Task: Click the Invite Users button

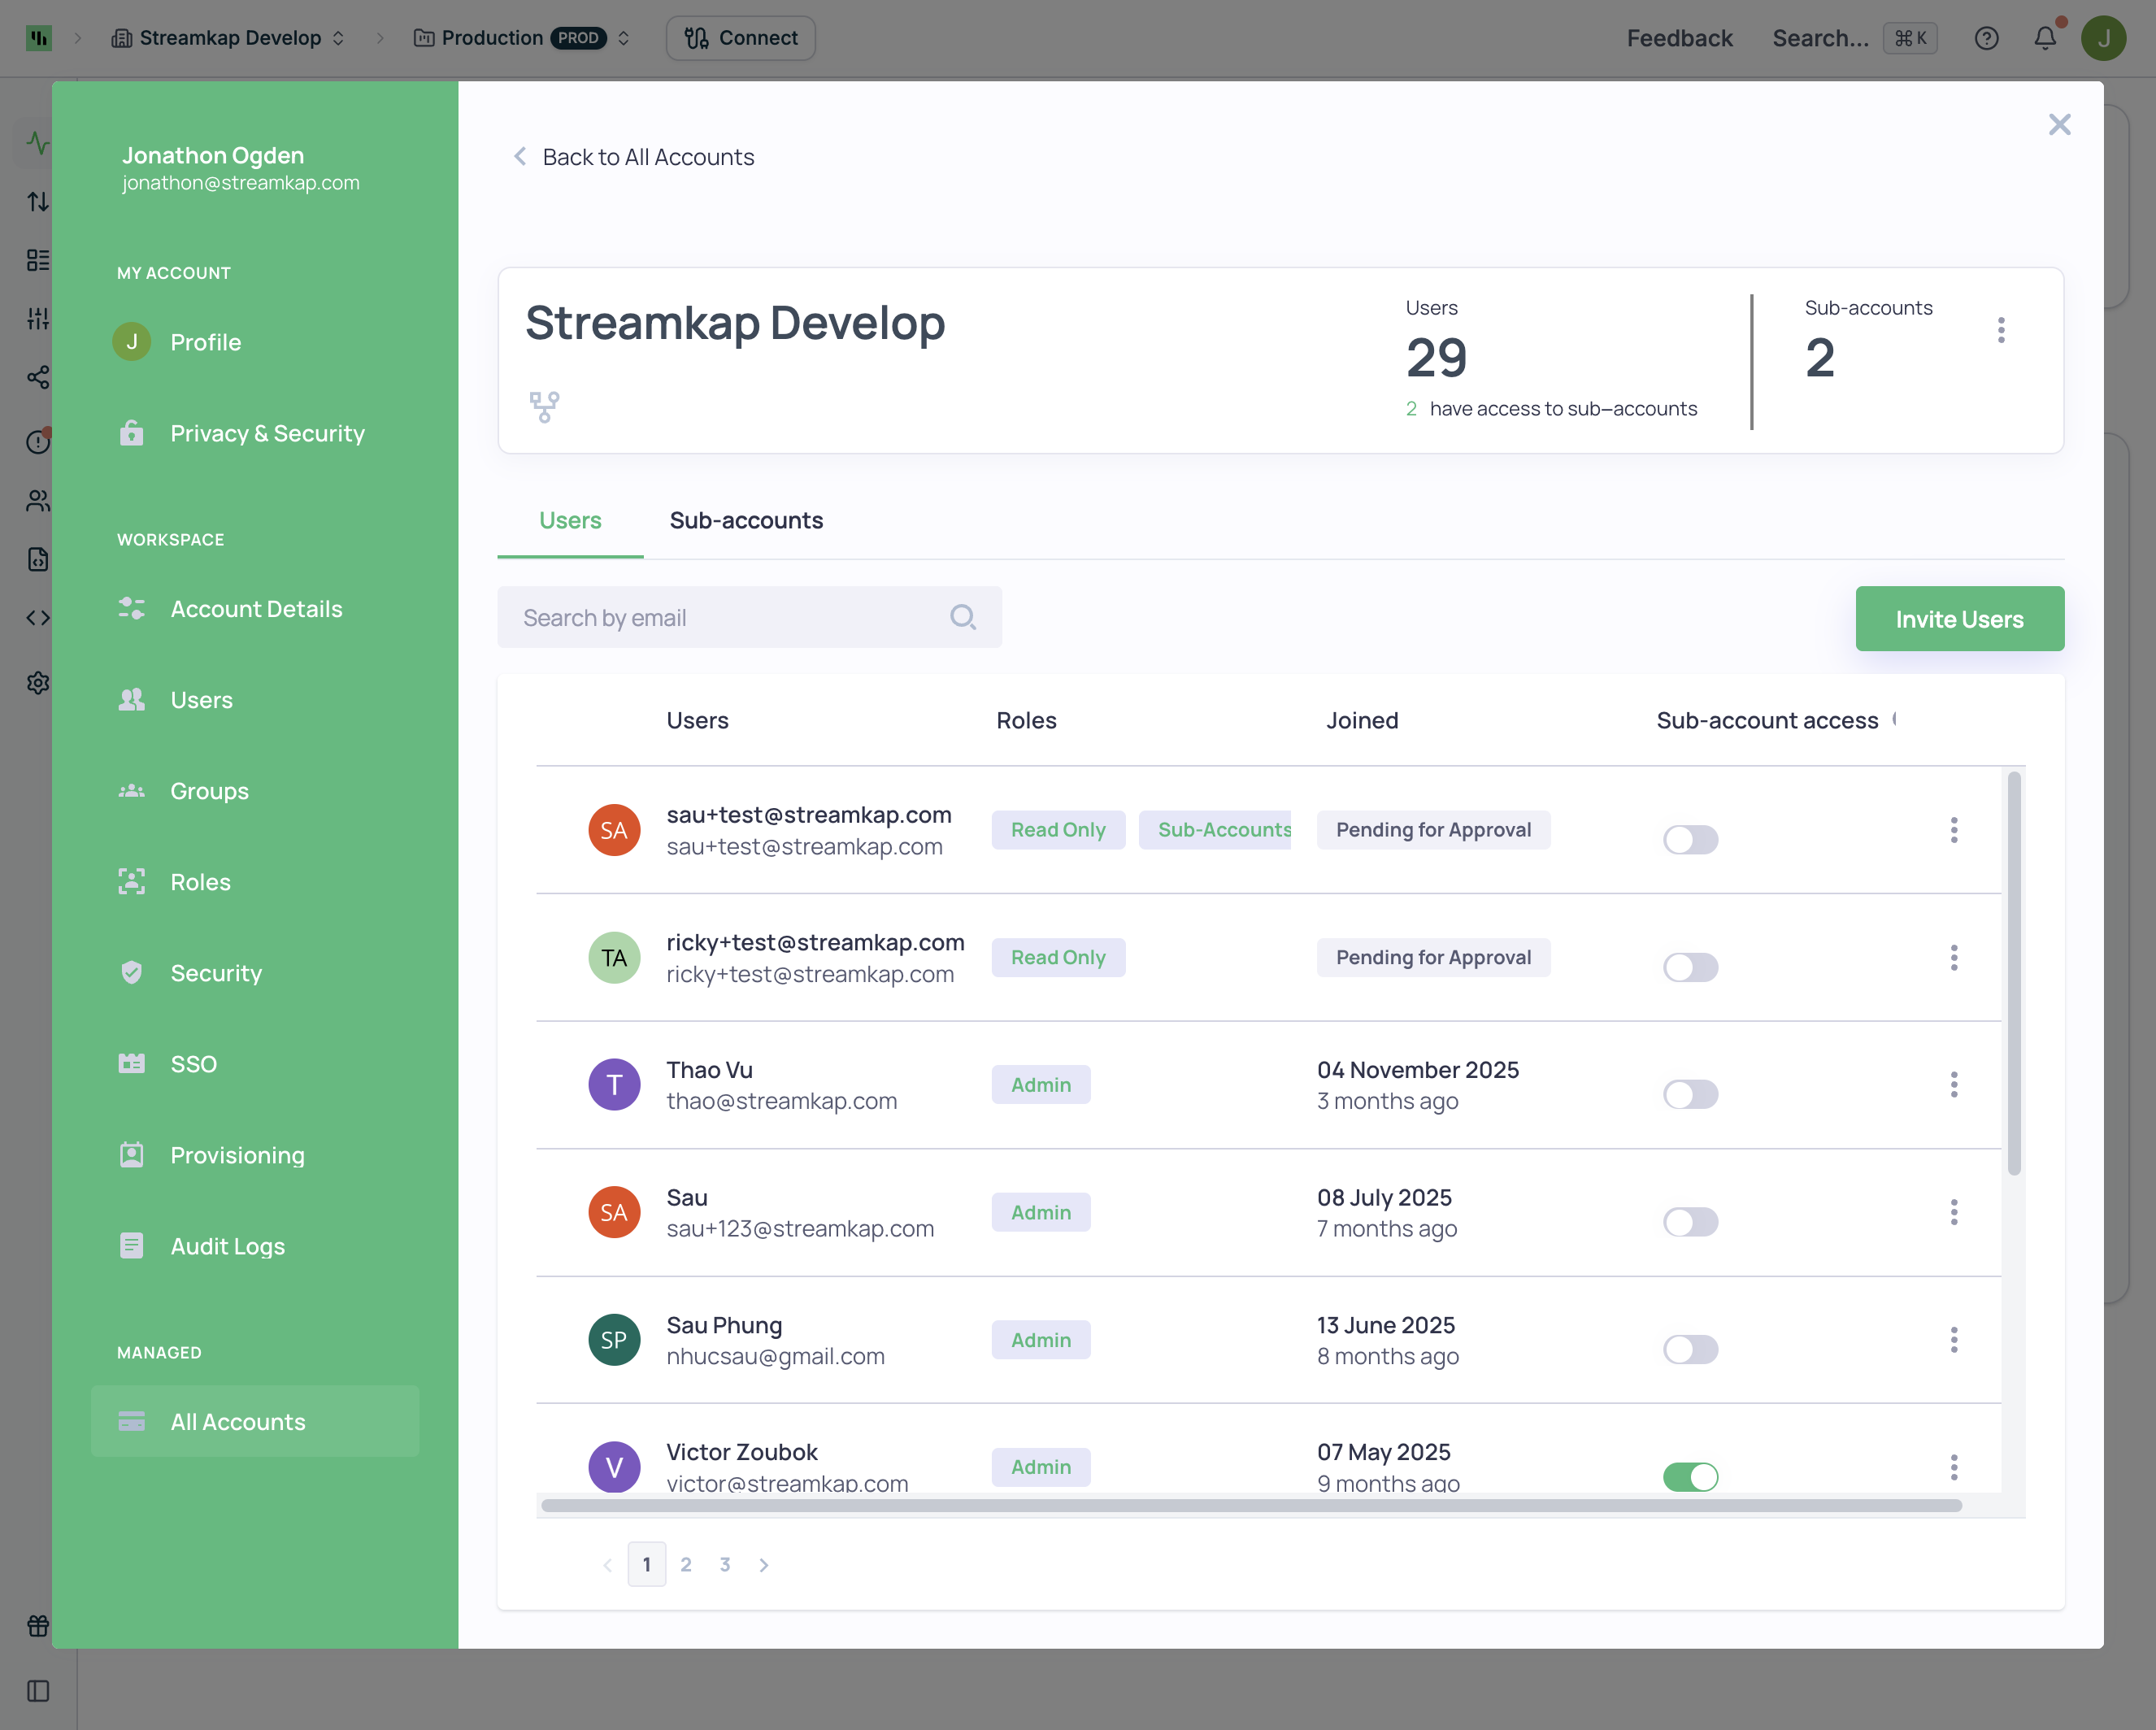Action: (1958, 619)
